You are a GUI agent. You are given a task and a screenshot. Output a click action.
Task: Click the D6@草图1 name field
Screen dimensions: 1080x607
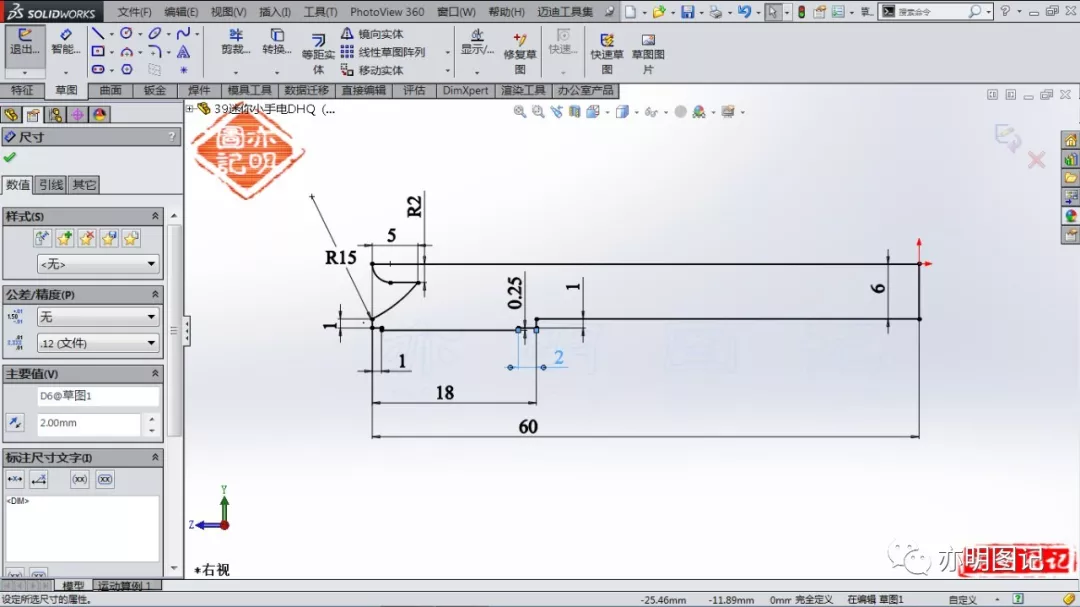pyautogui.click(x=98, y=396)
